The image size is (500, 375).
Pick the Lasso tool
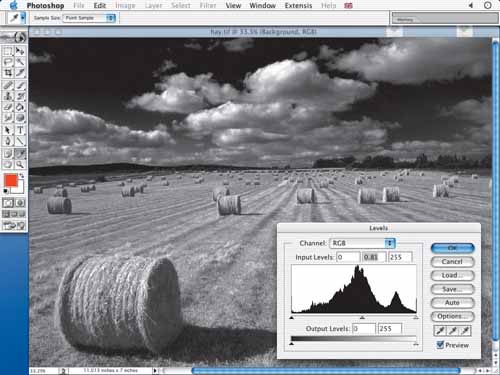tap(8, 62)
